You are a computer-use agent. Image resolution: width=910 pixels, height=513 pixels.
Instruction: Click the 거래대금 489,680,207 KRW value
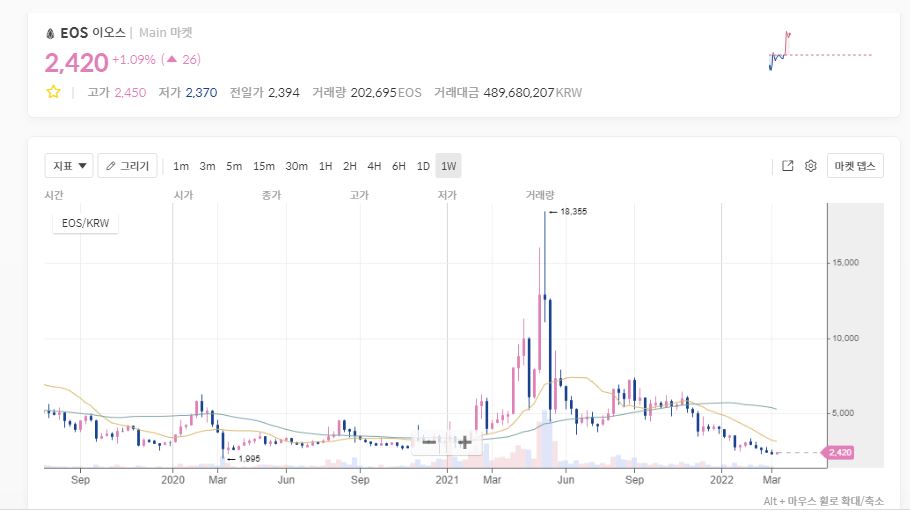(508, 93)
